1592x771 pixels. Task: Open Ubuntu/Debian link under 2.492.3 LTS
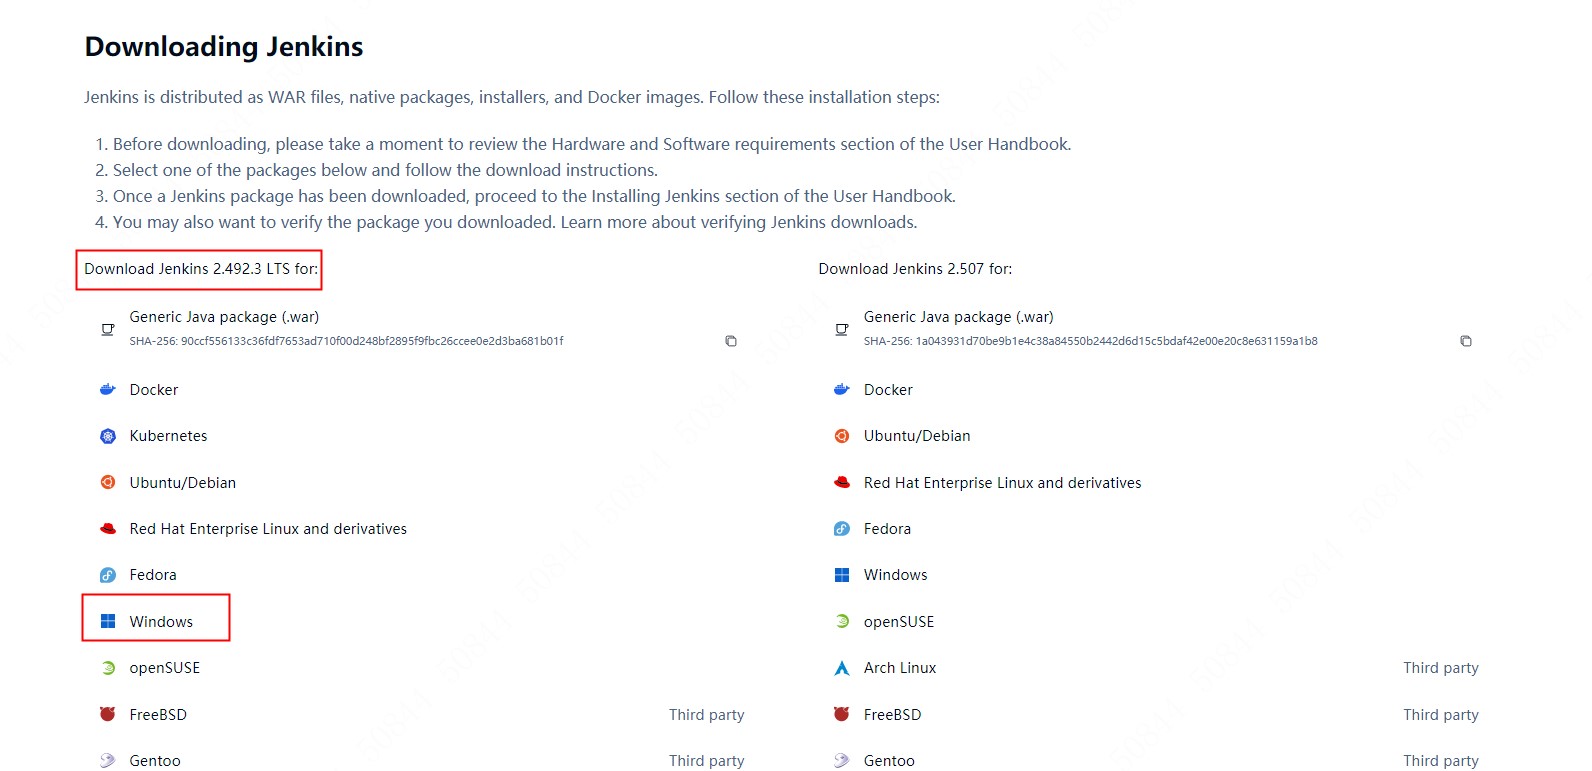[183, 483]
